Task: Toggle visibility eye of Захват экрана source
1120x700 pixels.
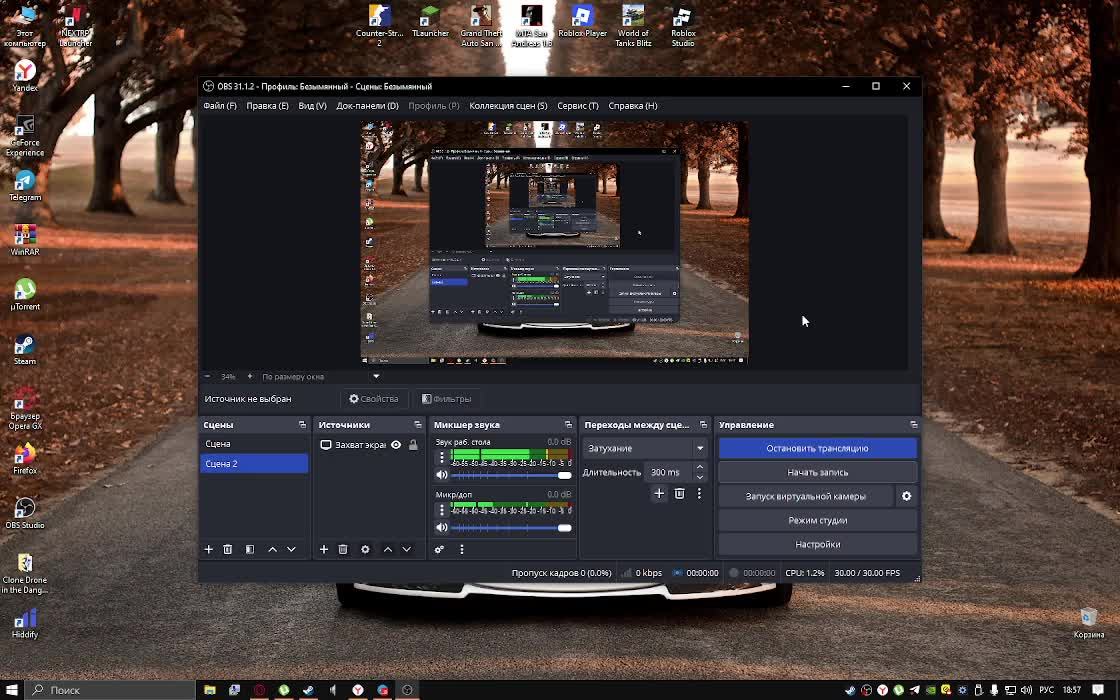Action: coord(396,444)
